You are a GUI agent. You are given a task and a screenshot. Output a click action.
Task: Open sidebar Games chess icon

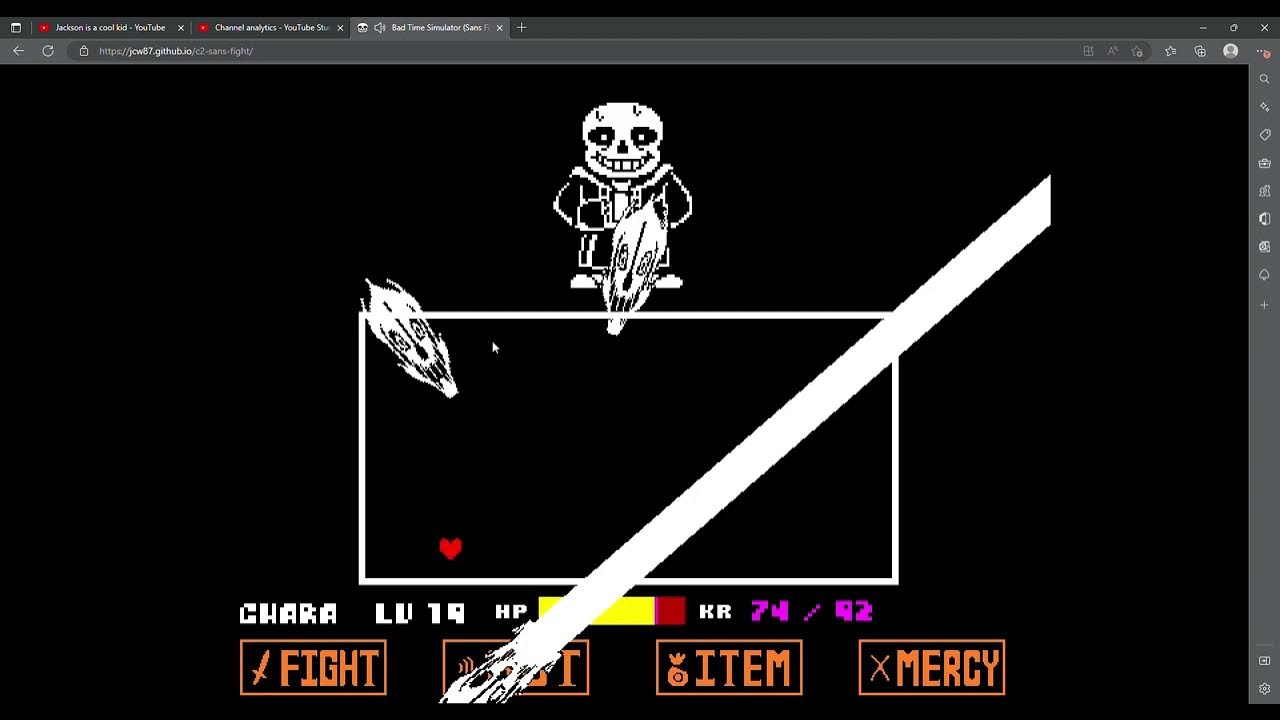pos(1264,191)
